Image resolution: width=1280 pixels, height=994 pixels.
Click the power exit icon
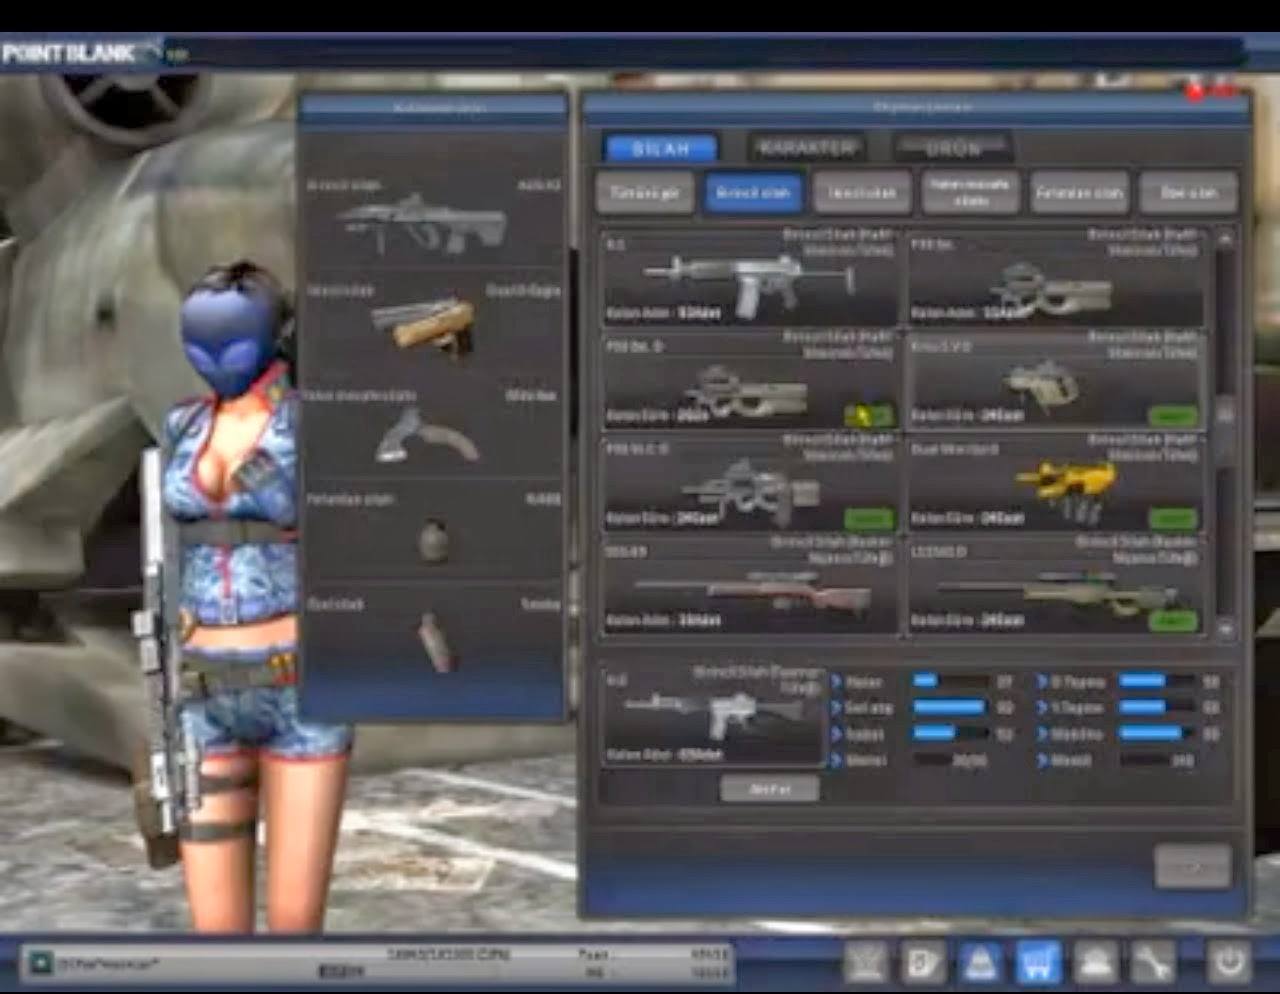coord(1229,963)
